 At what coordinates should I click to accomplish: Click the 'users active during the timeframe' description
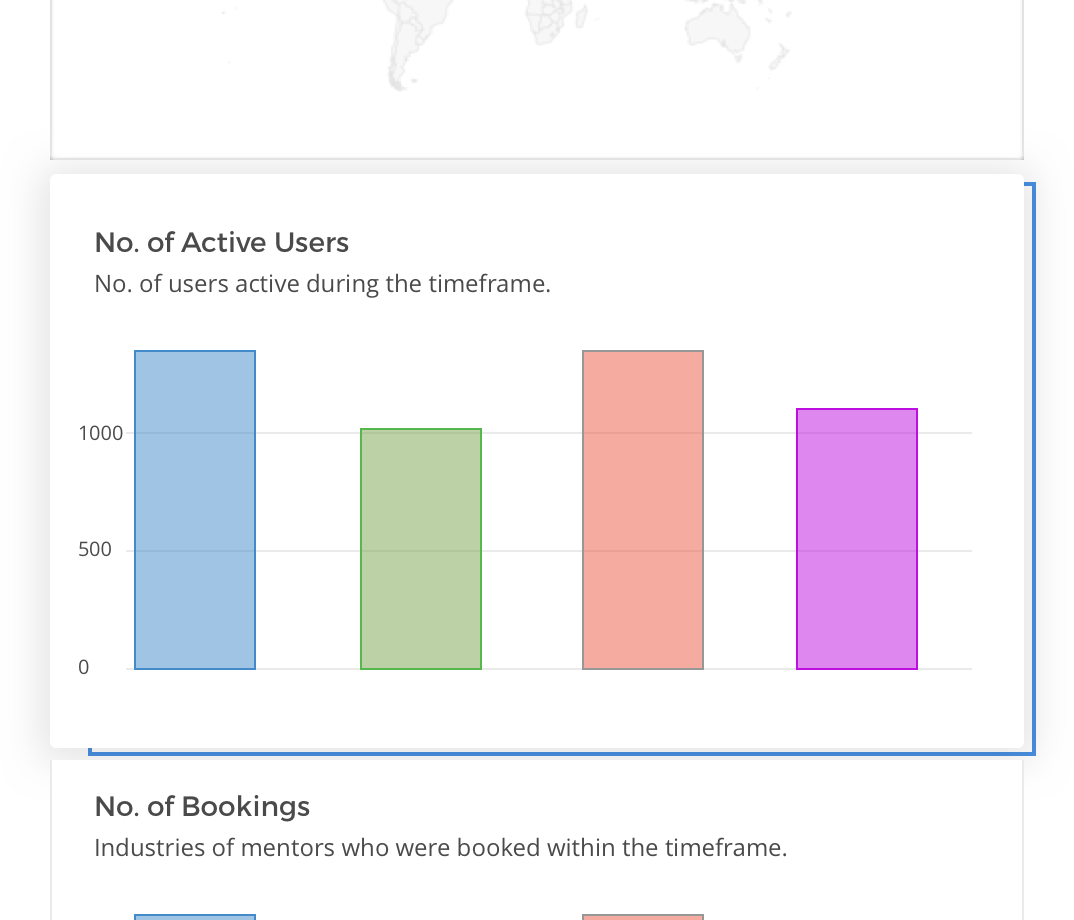[323, 284]
